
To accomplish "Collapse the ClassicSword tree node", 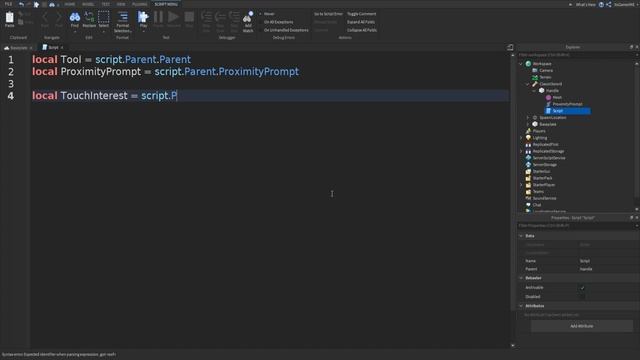I will 528,84.
